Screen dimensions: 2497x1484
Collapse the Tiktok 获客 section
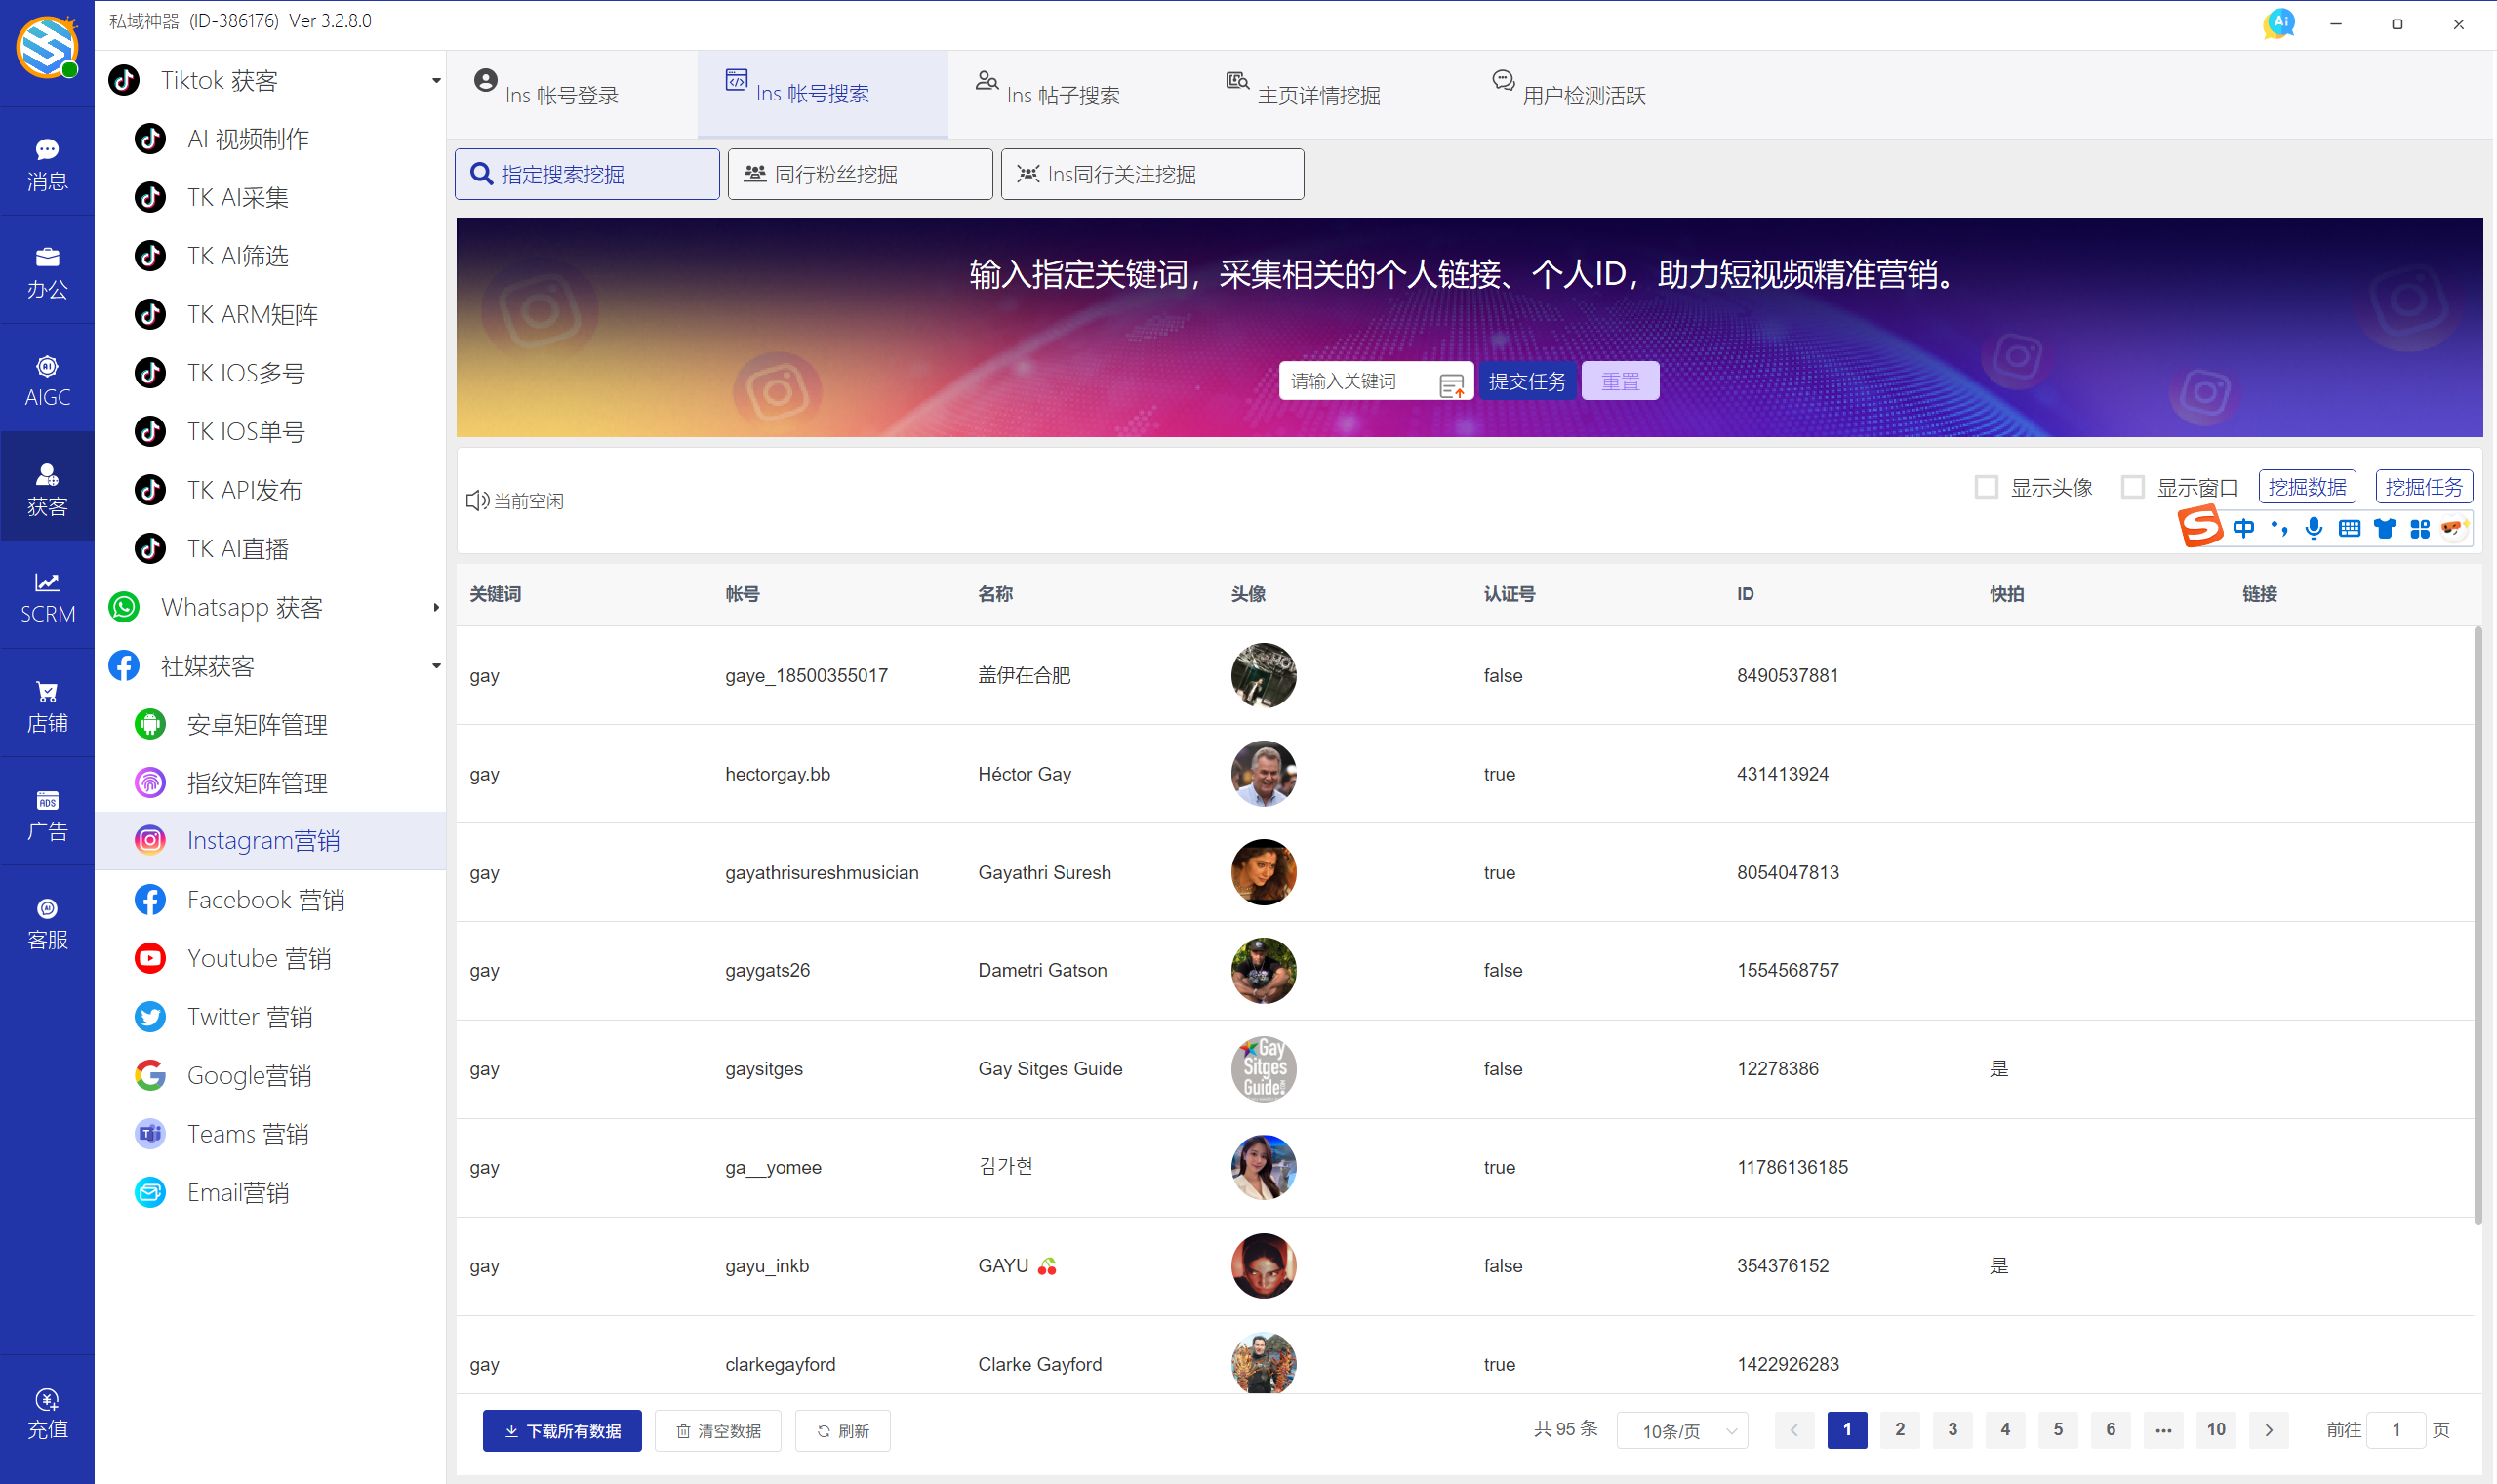pyautogui.click(x=435, y=80)
